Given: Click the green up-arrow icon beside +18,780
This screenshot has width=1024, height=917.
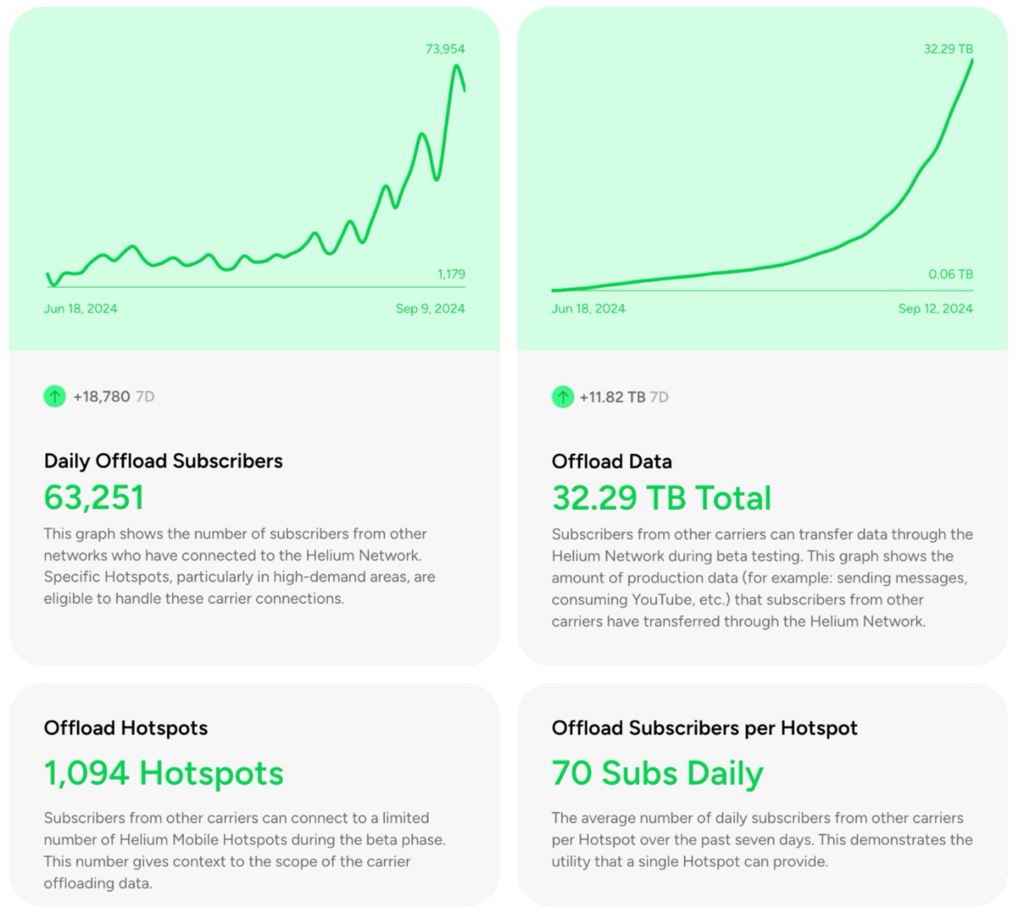Looking at the screenshot, I should 54,397.
